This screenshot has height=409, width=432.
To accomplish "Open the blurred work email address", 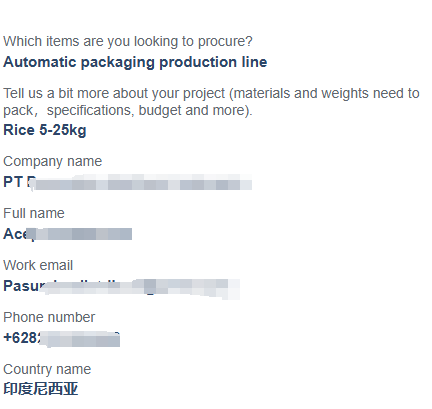I will point(121,287).
